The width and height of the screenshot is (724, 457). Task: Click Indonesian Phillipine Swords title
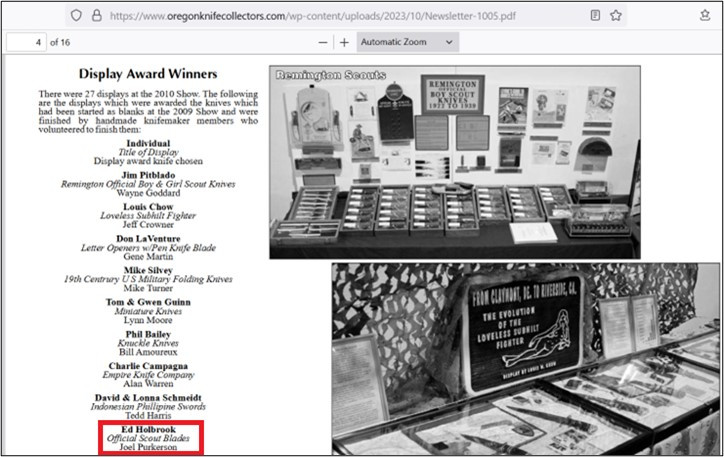(148, 407)
